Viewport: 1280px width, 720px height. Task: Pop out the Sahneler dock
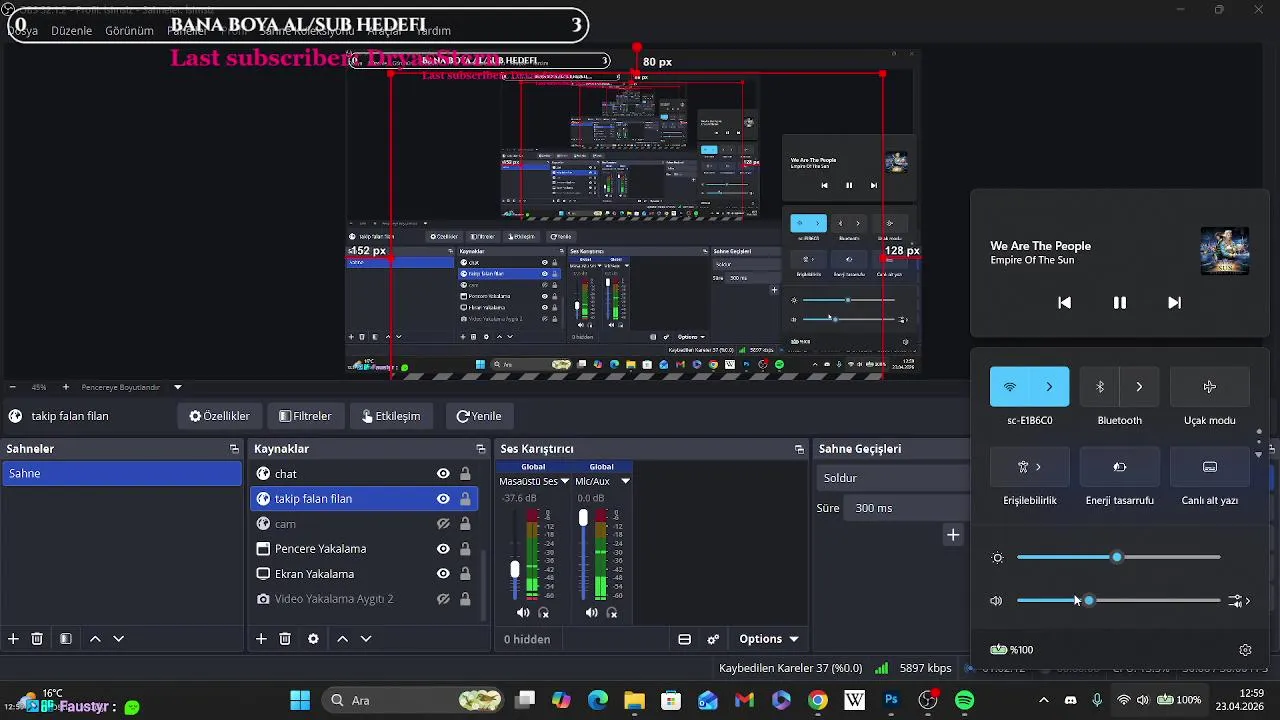coord(234,449)
